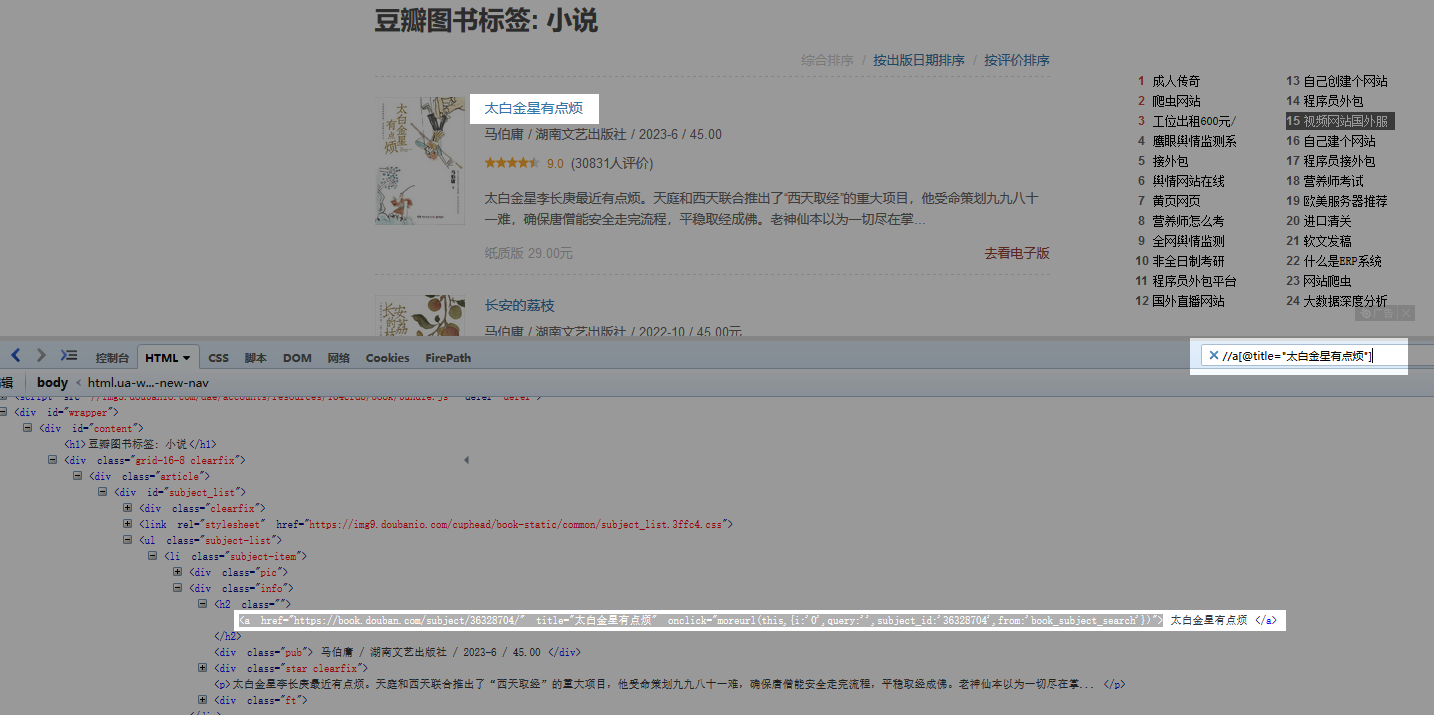Screen dimensions: 1434x724
Task: Close the advertisement with its X icon
Action: pyautogui.click(x=1406, y=314)
